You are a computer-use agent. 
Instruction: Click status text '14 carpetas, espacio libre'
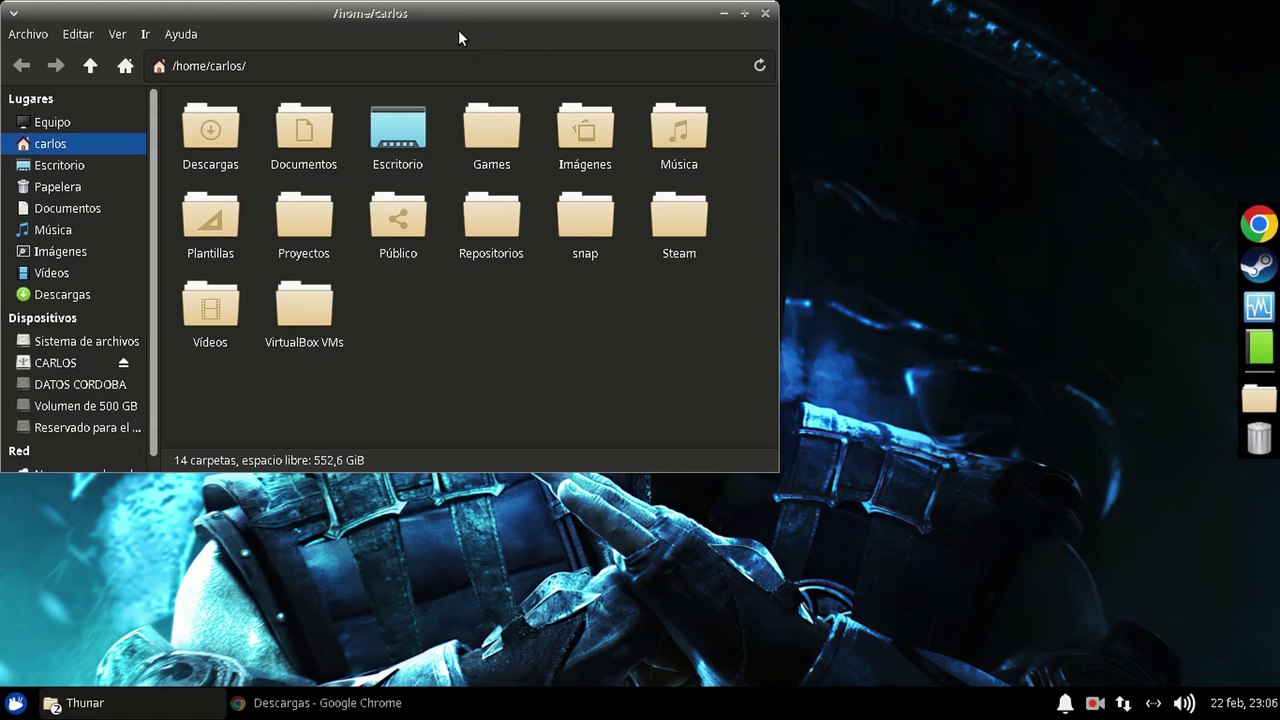pyautogui.click(x=269, y=460)
